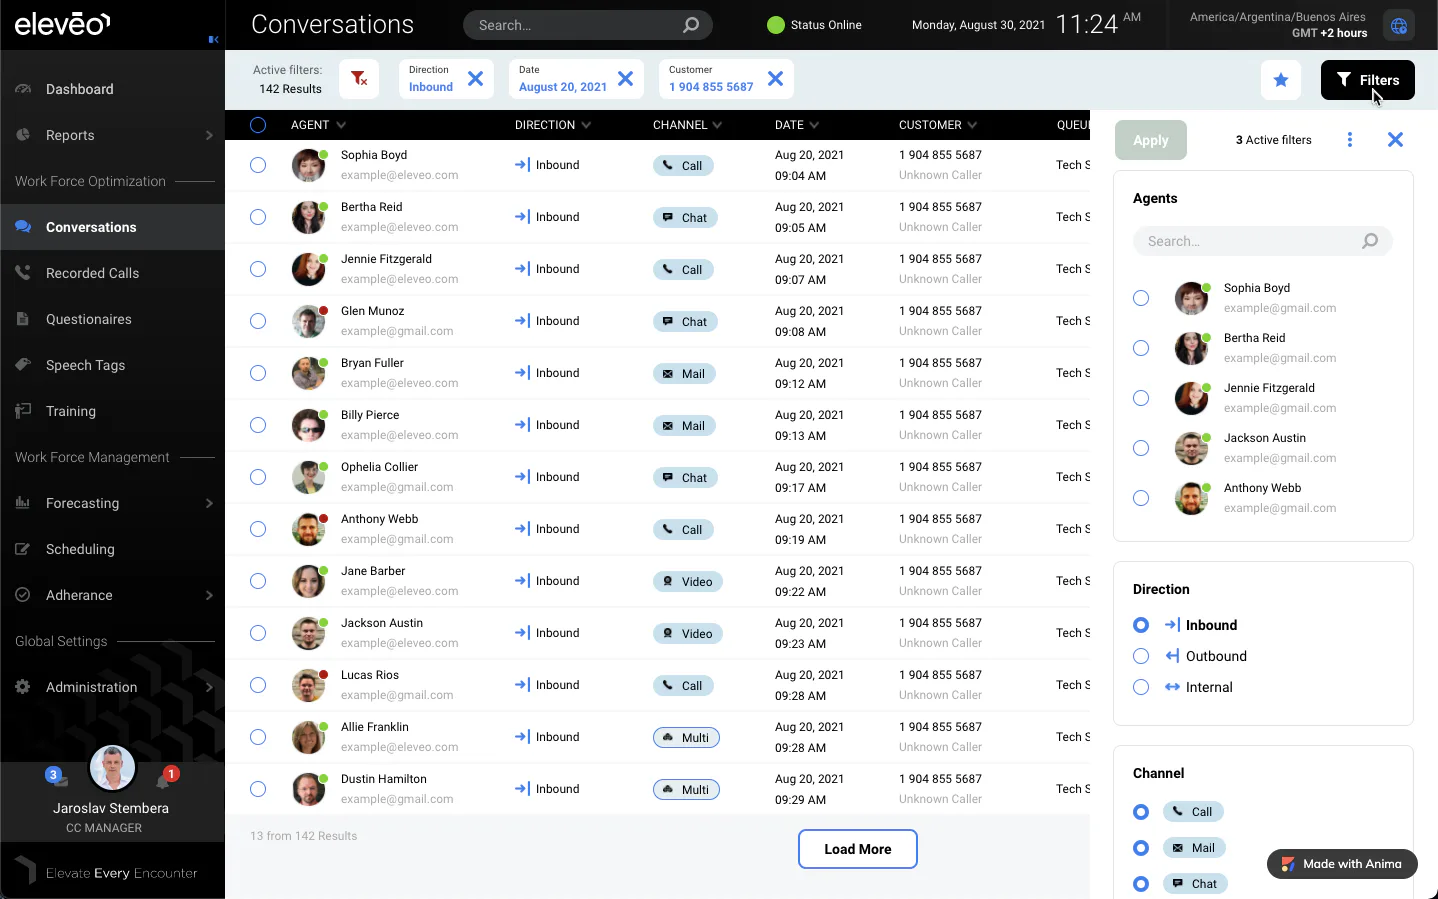Open the AGENT column sort dropdown

click(341, 125)
